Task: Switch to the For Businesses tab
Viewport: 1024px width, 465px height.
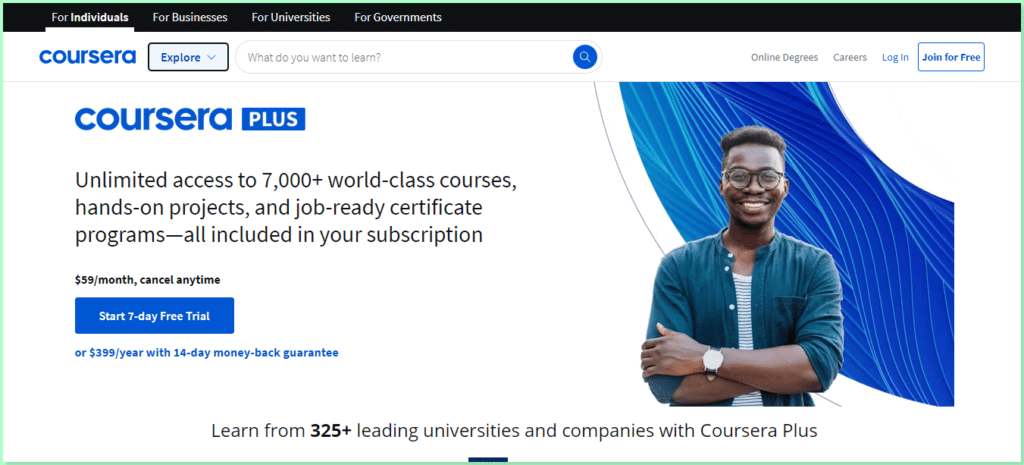Action: coord(190,17)
